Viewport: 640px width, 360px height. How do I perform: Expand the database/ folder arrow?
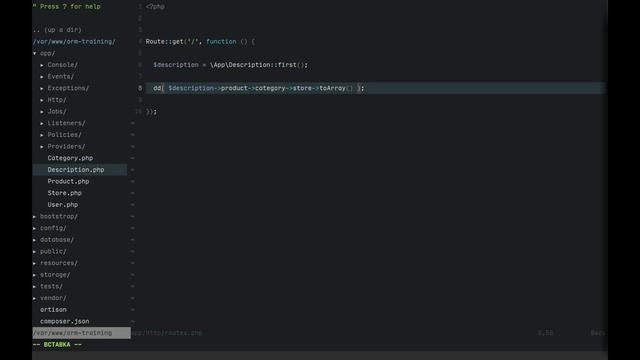[x=35, y=240]
